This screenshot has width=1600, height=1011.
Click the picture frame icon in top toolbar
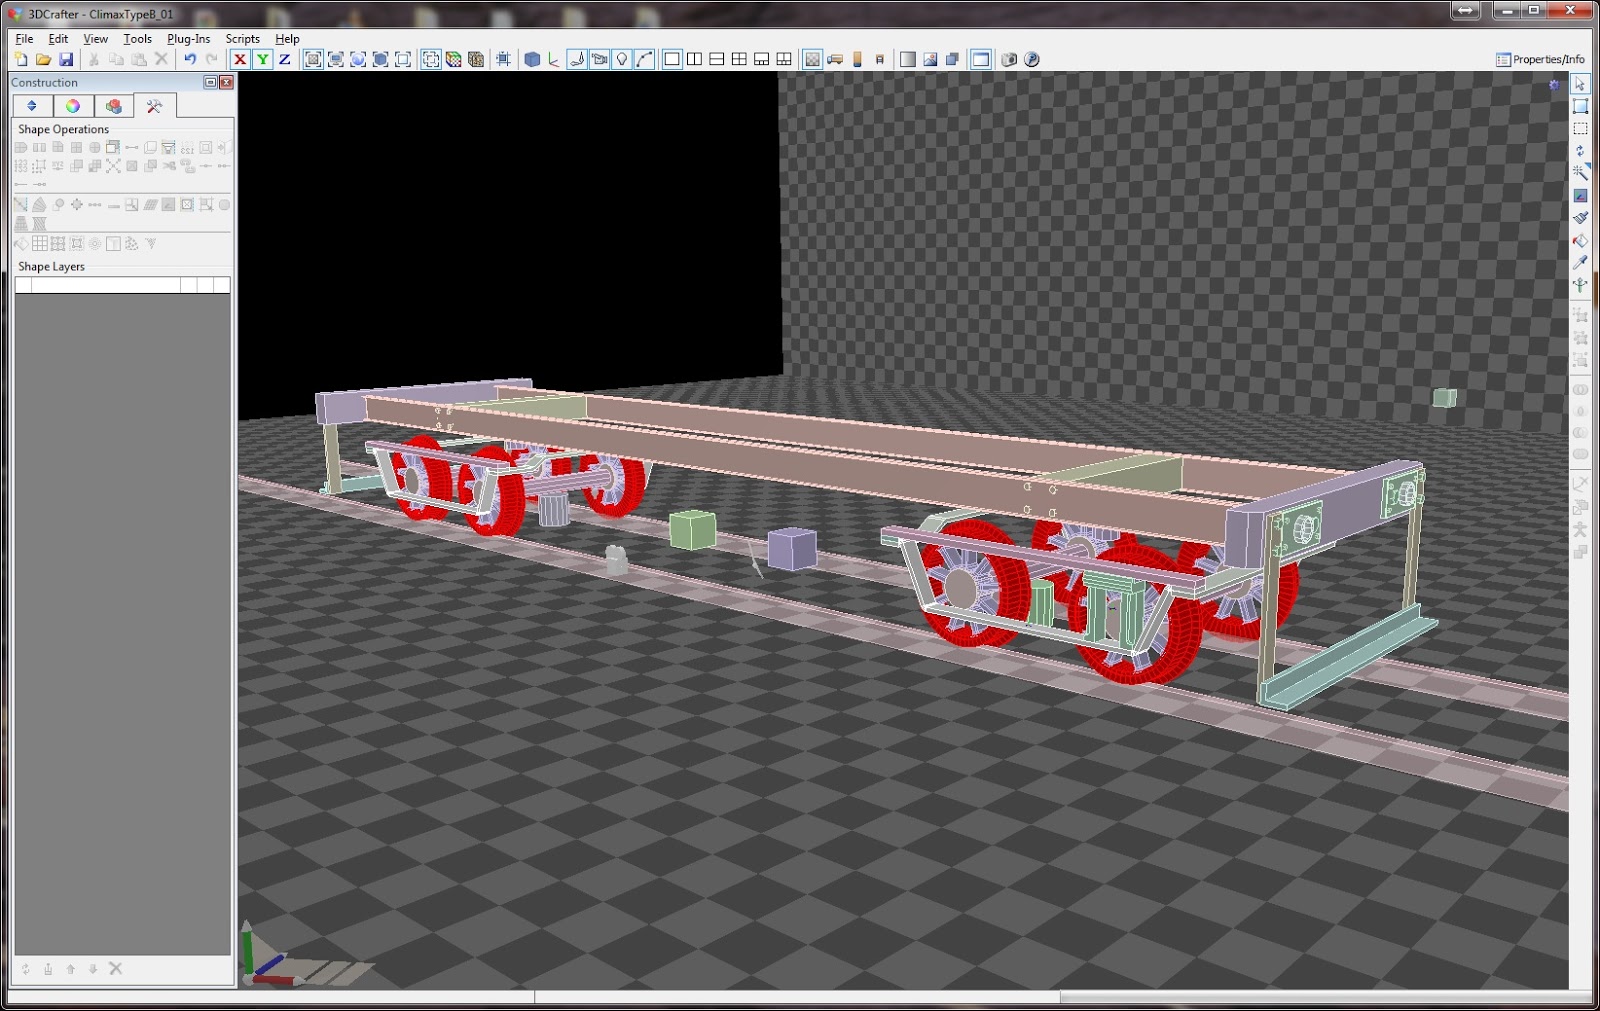coord(930,60)
